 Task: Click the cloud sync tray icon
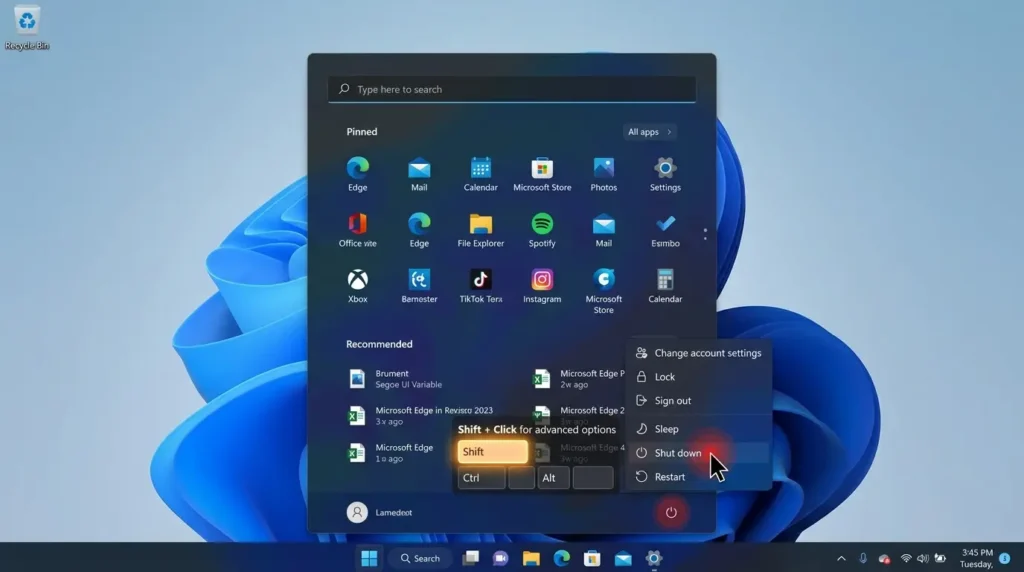click(x=884, y=558)
